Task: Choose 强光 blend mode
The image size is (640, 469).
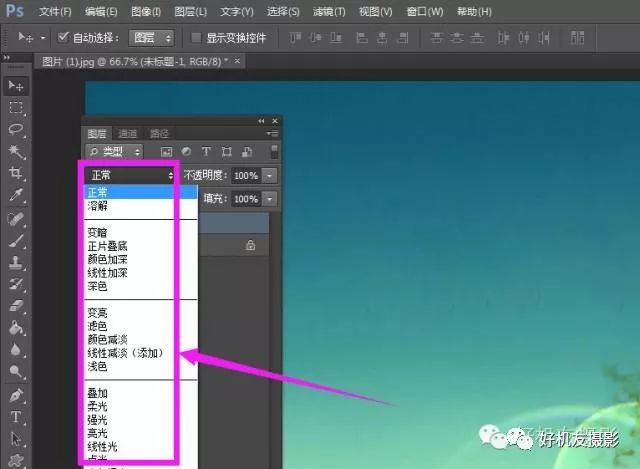Action: 141,420
